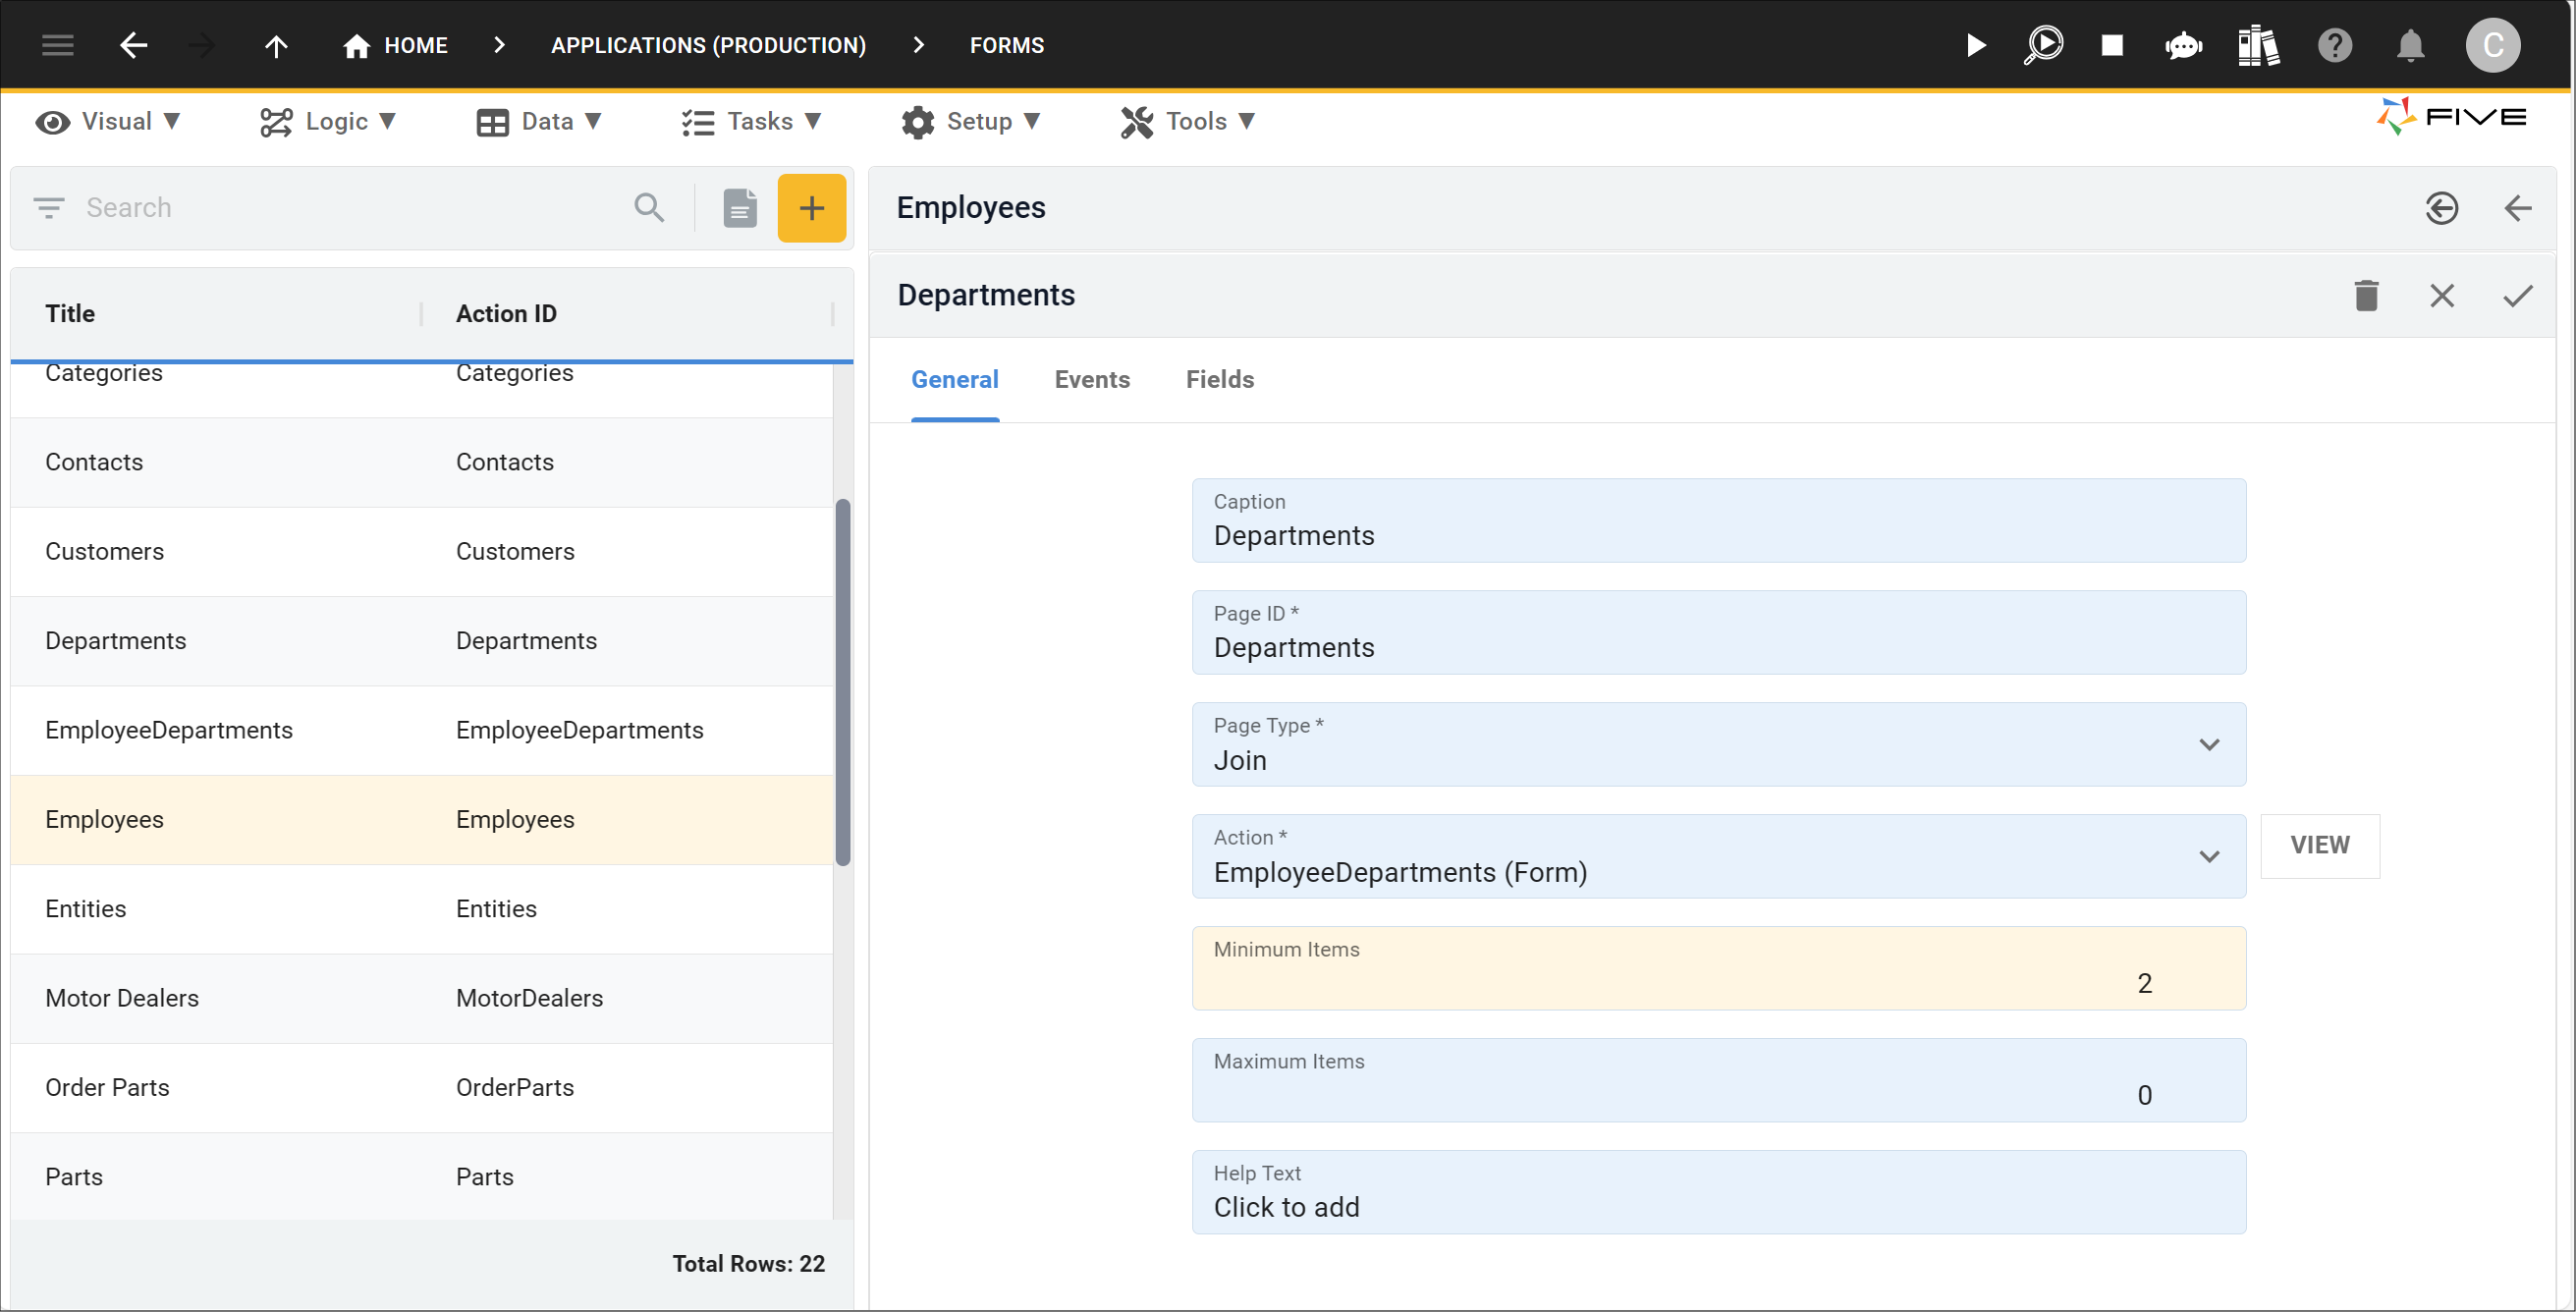Open the user avatar C

pos(2492,45)
